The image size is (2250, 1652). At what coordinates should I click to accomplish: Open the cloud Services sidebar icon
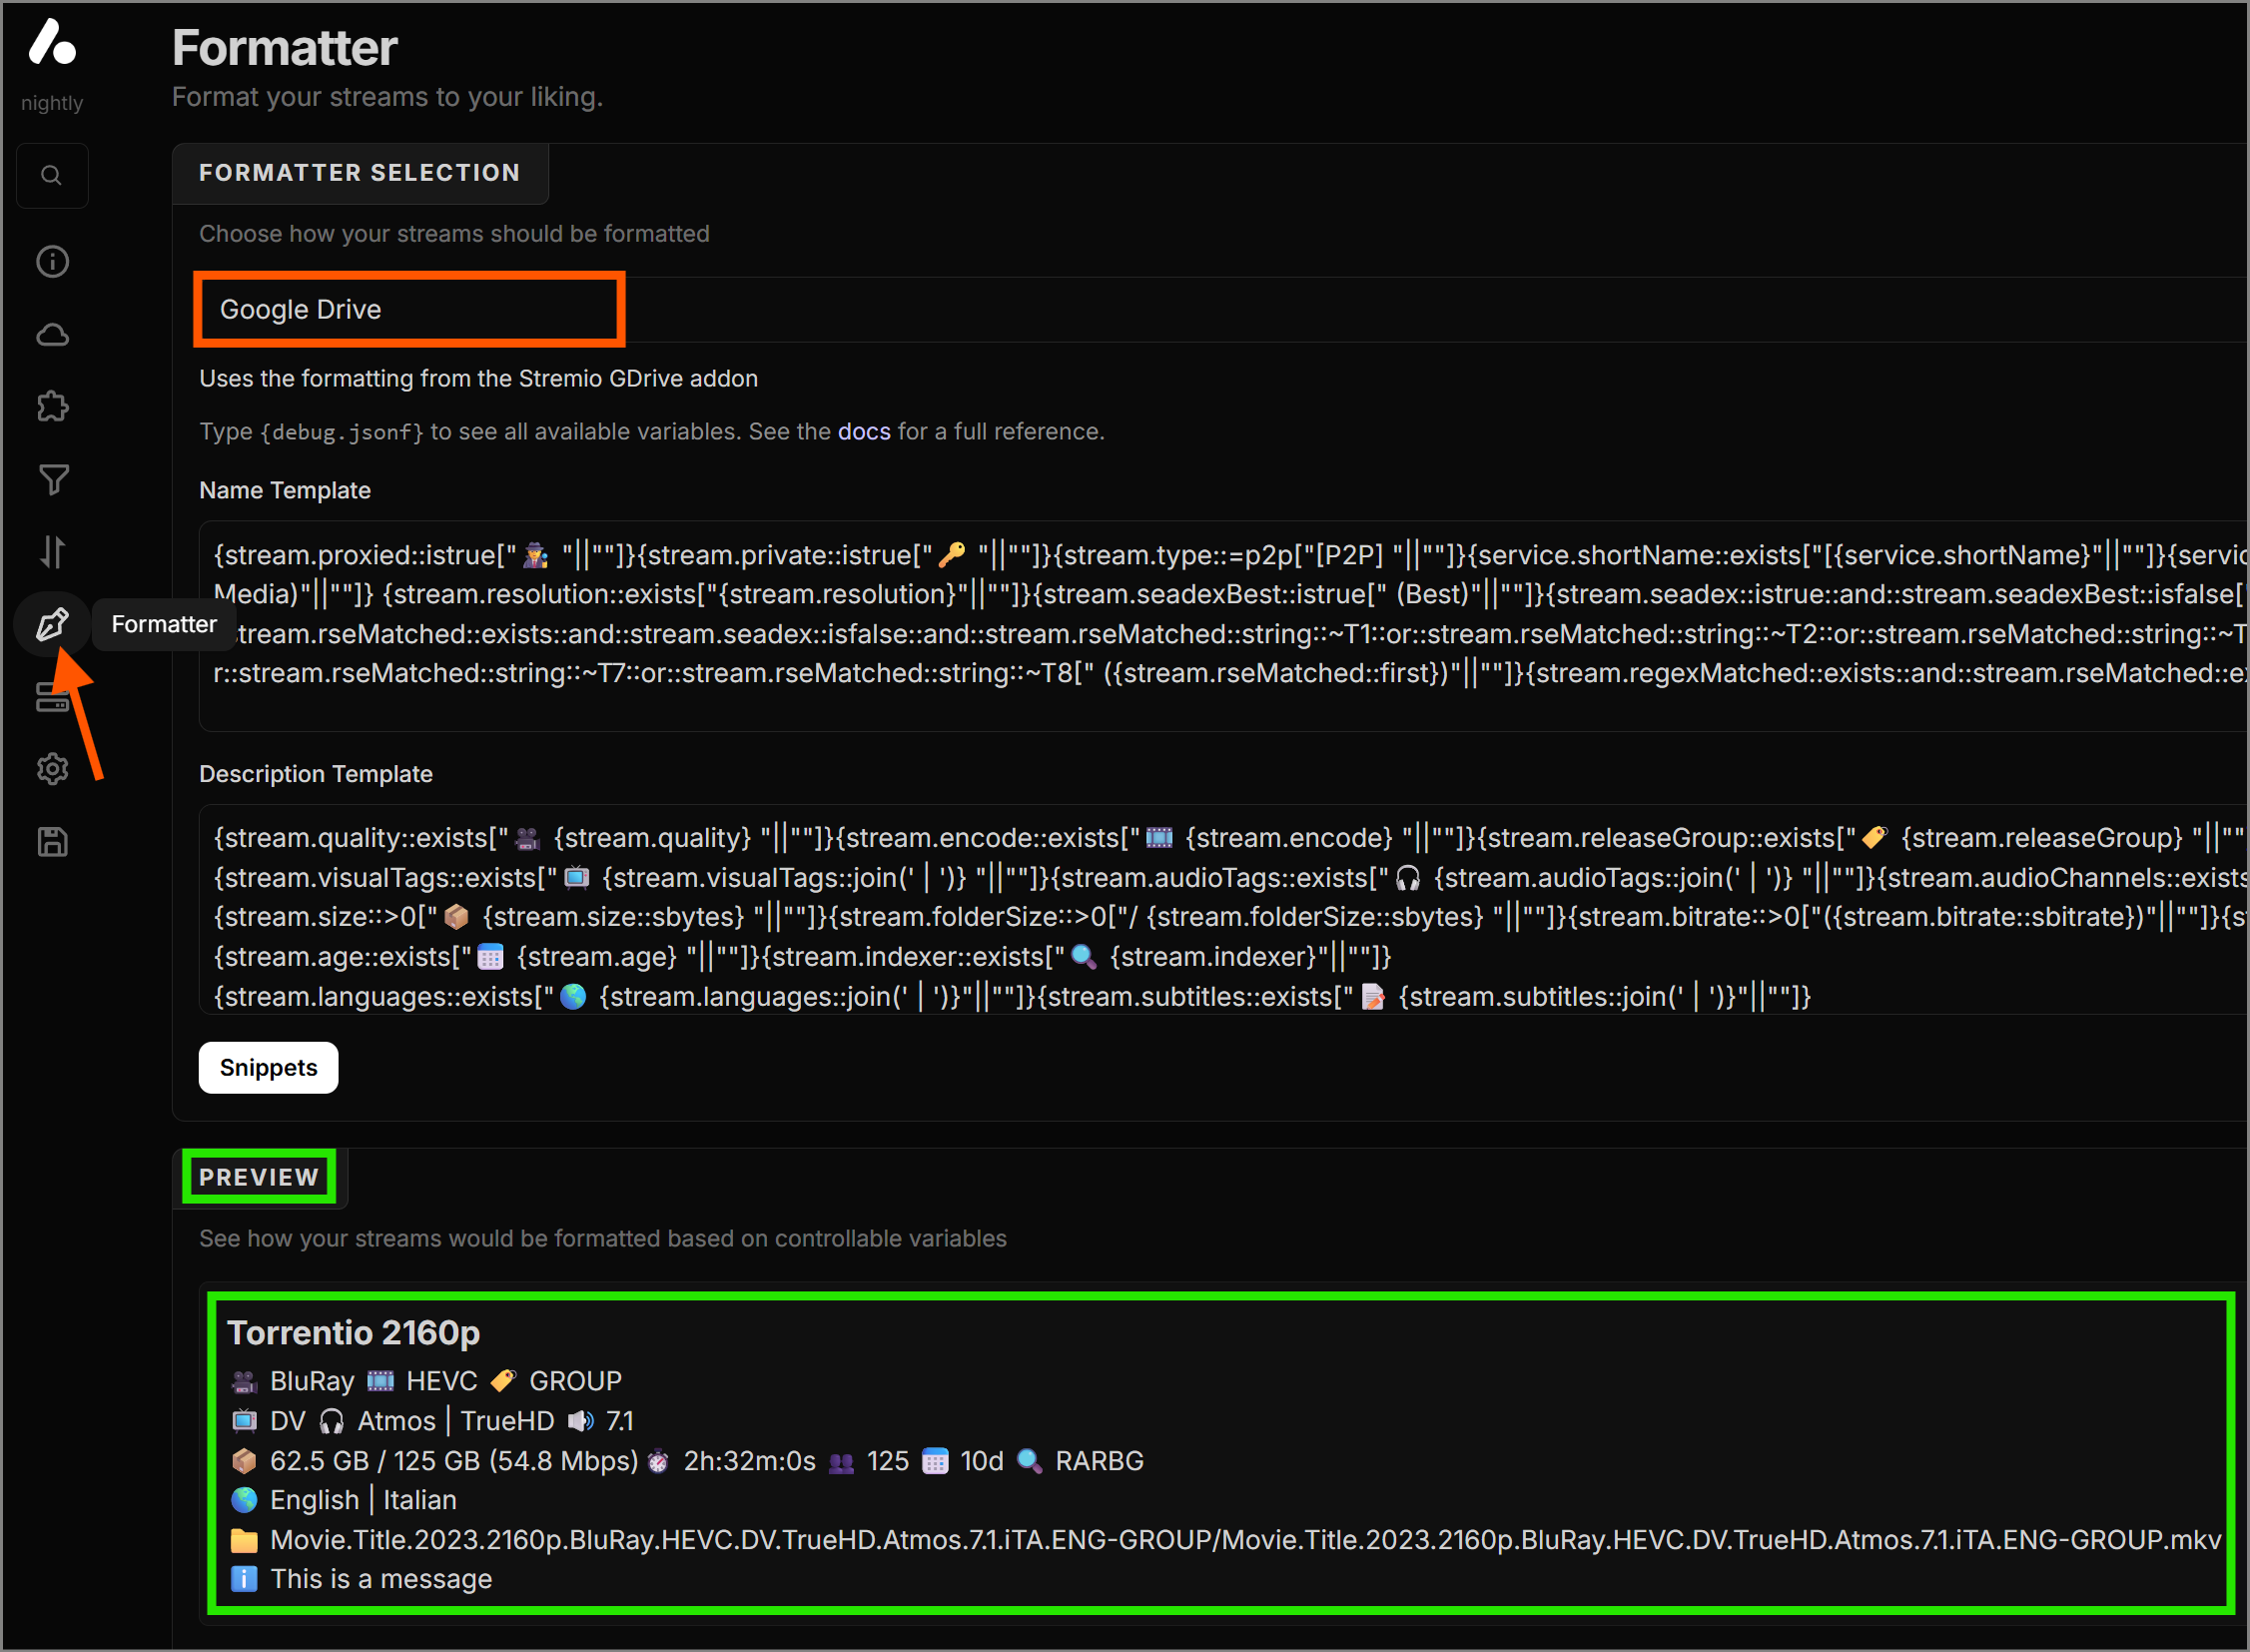52,335
